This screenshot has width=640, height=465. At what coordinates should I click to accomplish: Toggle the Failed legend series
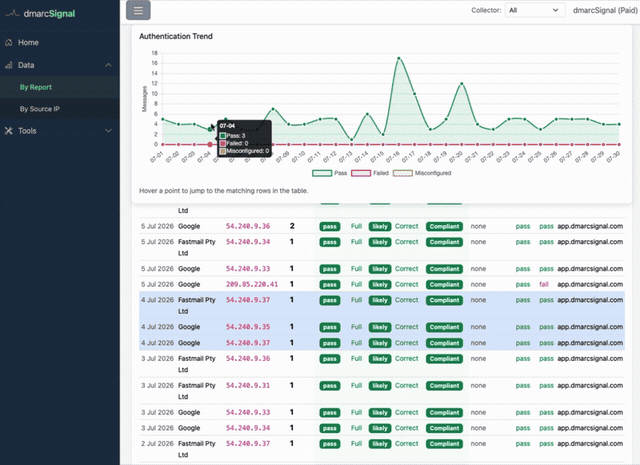[370, 173]
